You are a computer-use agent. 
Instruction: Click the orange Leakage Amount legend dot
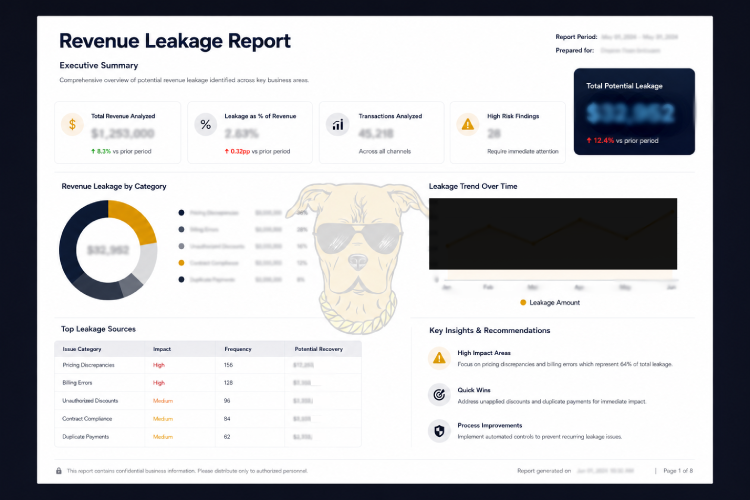click(523, 302)
